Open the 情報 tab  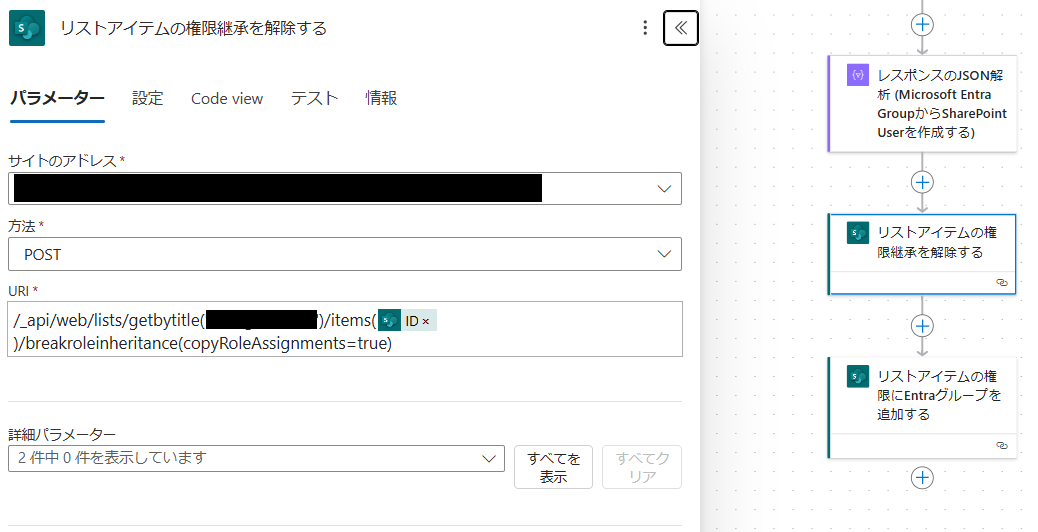(x=381, y=99)
